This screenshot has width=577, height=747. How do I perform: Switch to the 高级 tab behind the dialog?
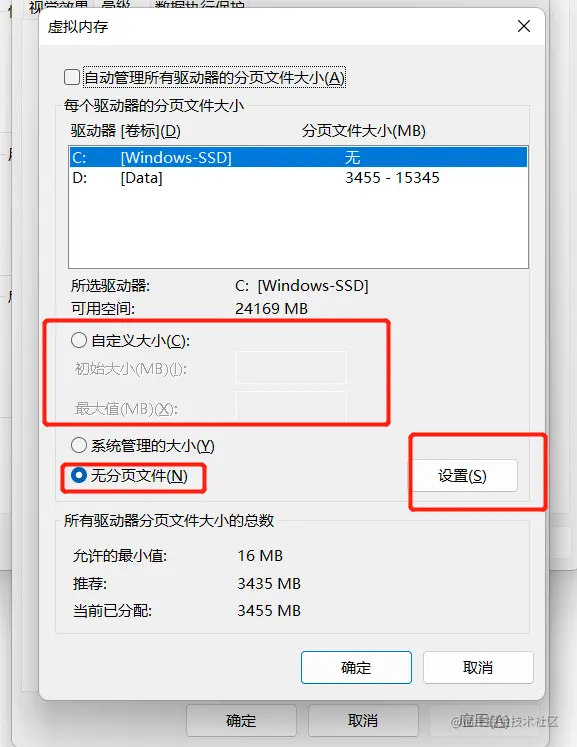pyautogui.click(x=116, y=6)
